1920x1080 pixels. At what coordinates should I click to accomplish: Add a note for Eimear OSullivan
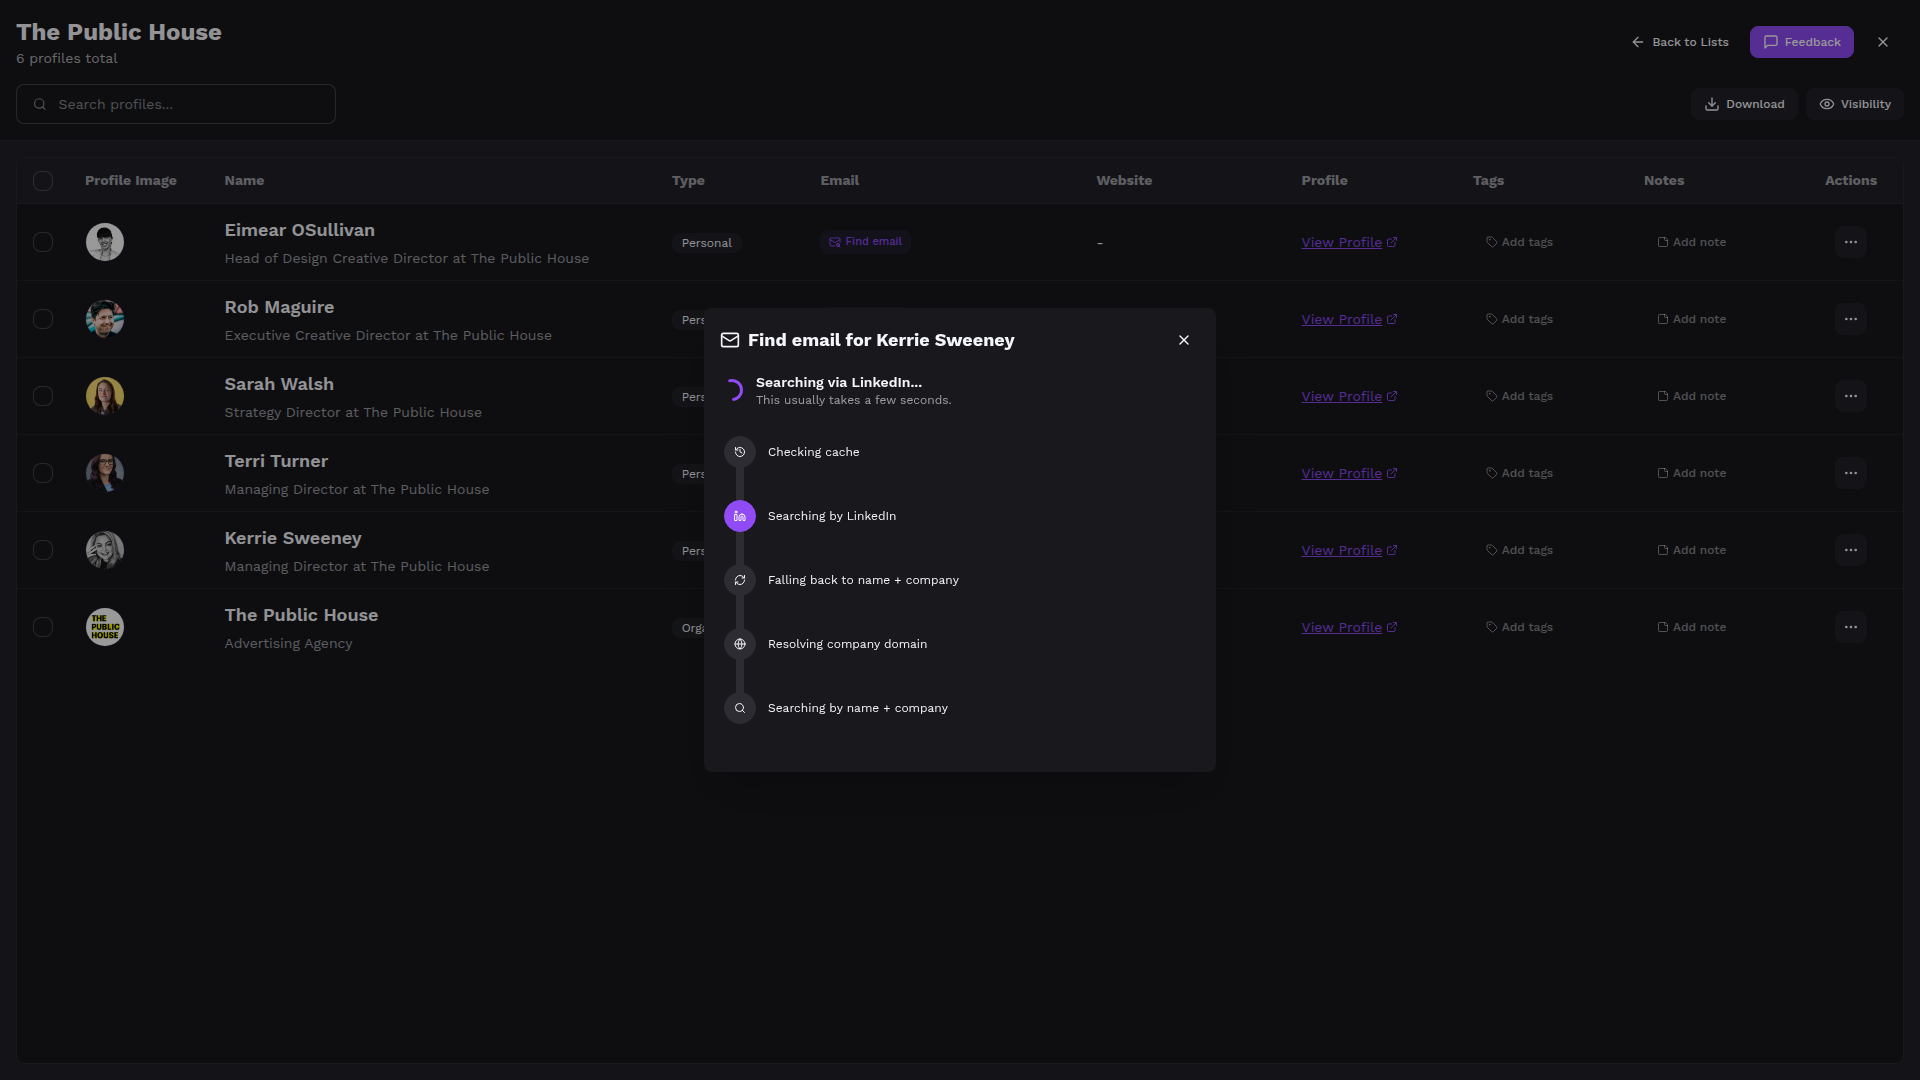(1692, 242)
